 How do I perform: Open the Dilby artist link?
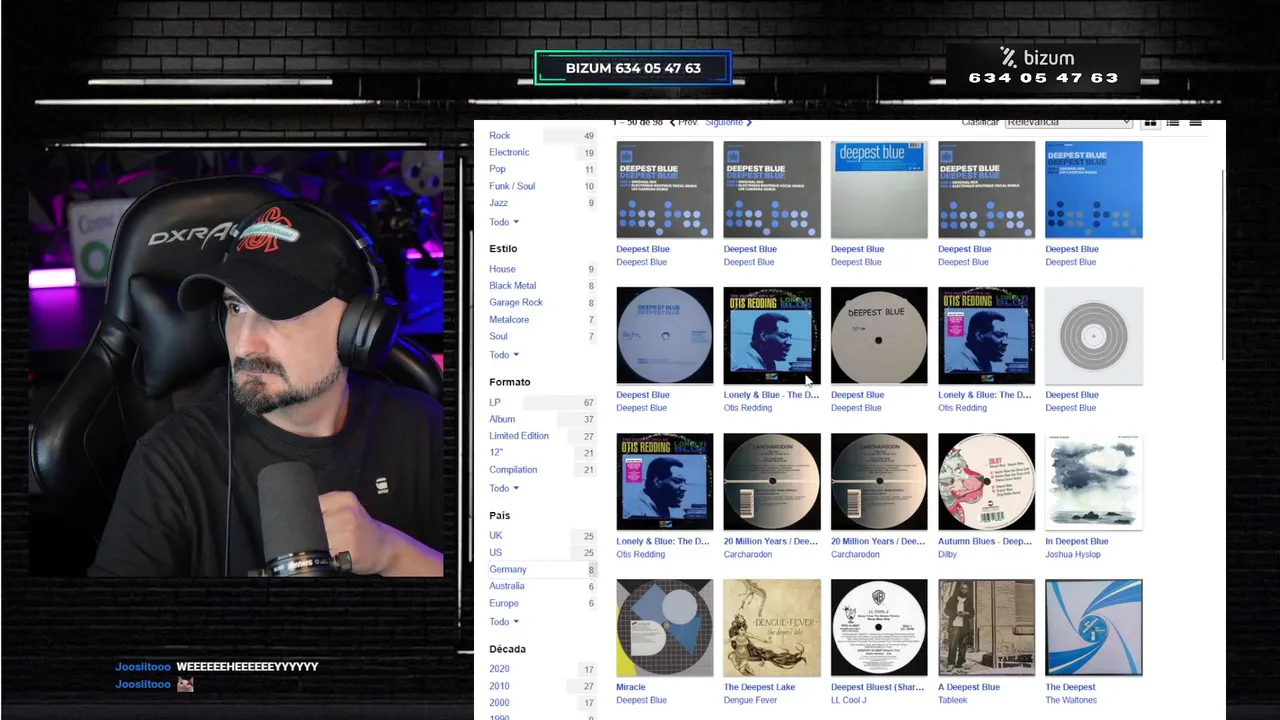tap(948, 554)
